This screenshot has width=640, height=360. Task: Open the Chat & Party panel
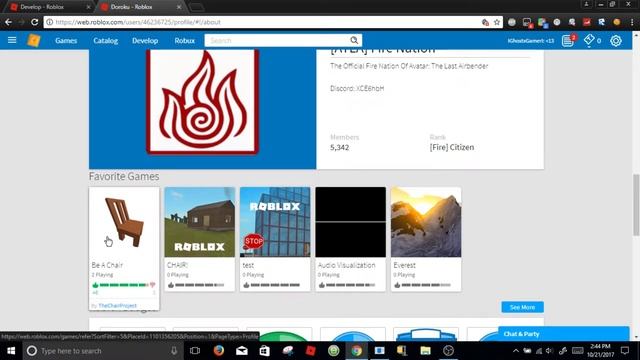563,333
